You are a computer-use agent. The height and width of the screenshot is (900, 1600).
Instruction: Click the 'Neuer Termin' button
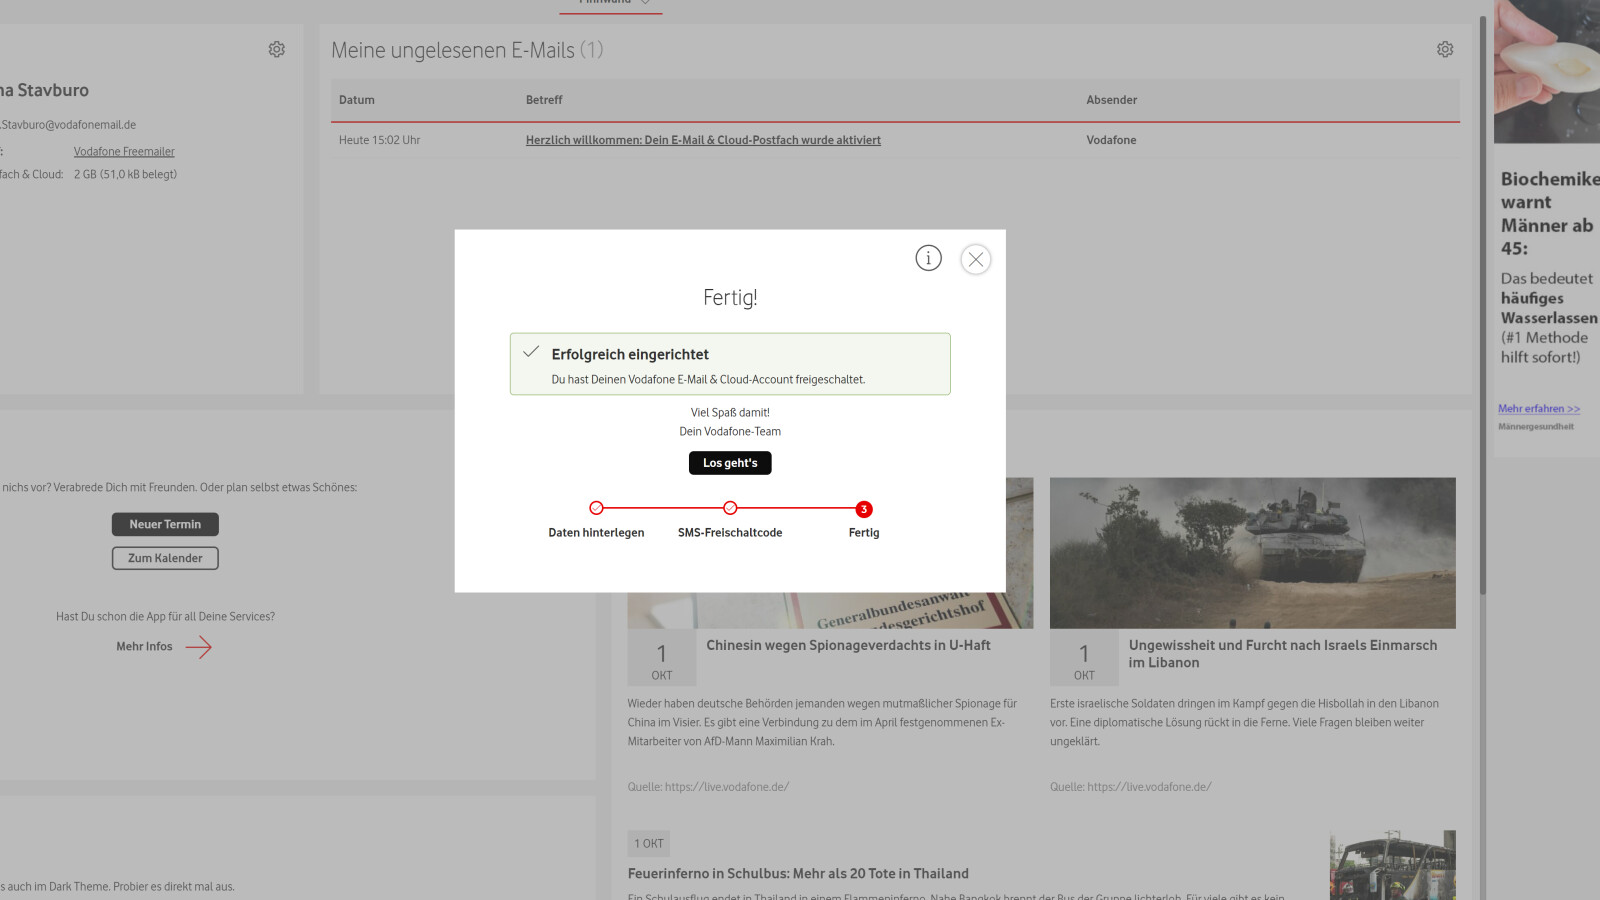(164, 523)
